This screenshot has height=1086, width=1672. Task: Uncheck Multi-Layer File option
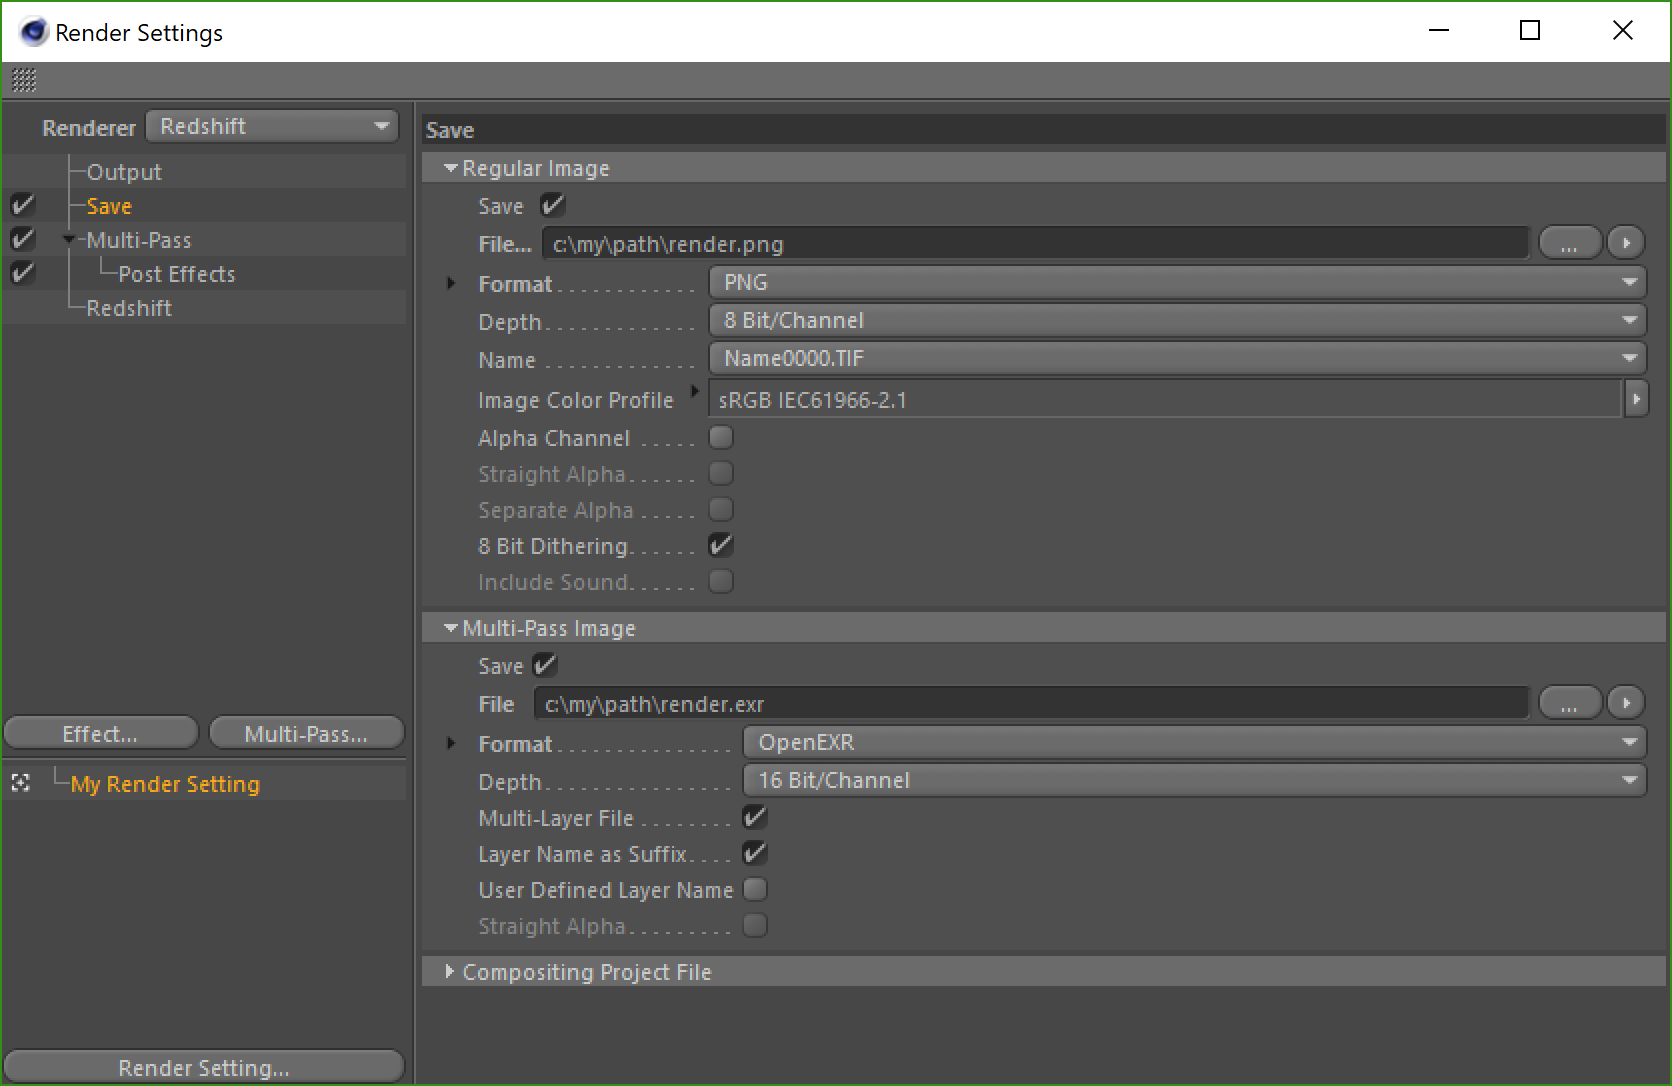click(755, 817)
